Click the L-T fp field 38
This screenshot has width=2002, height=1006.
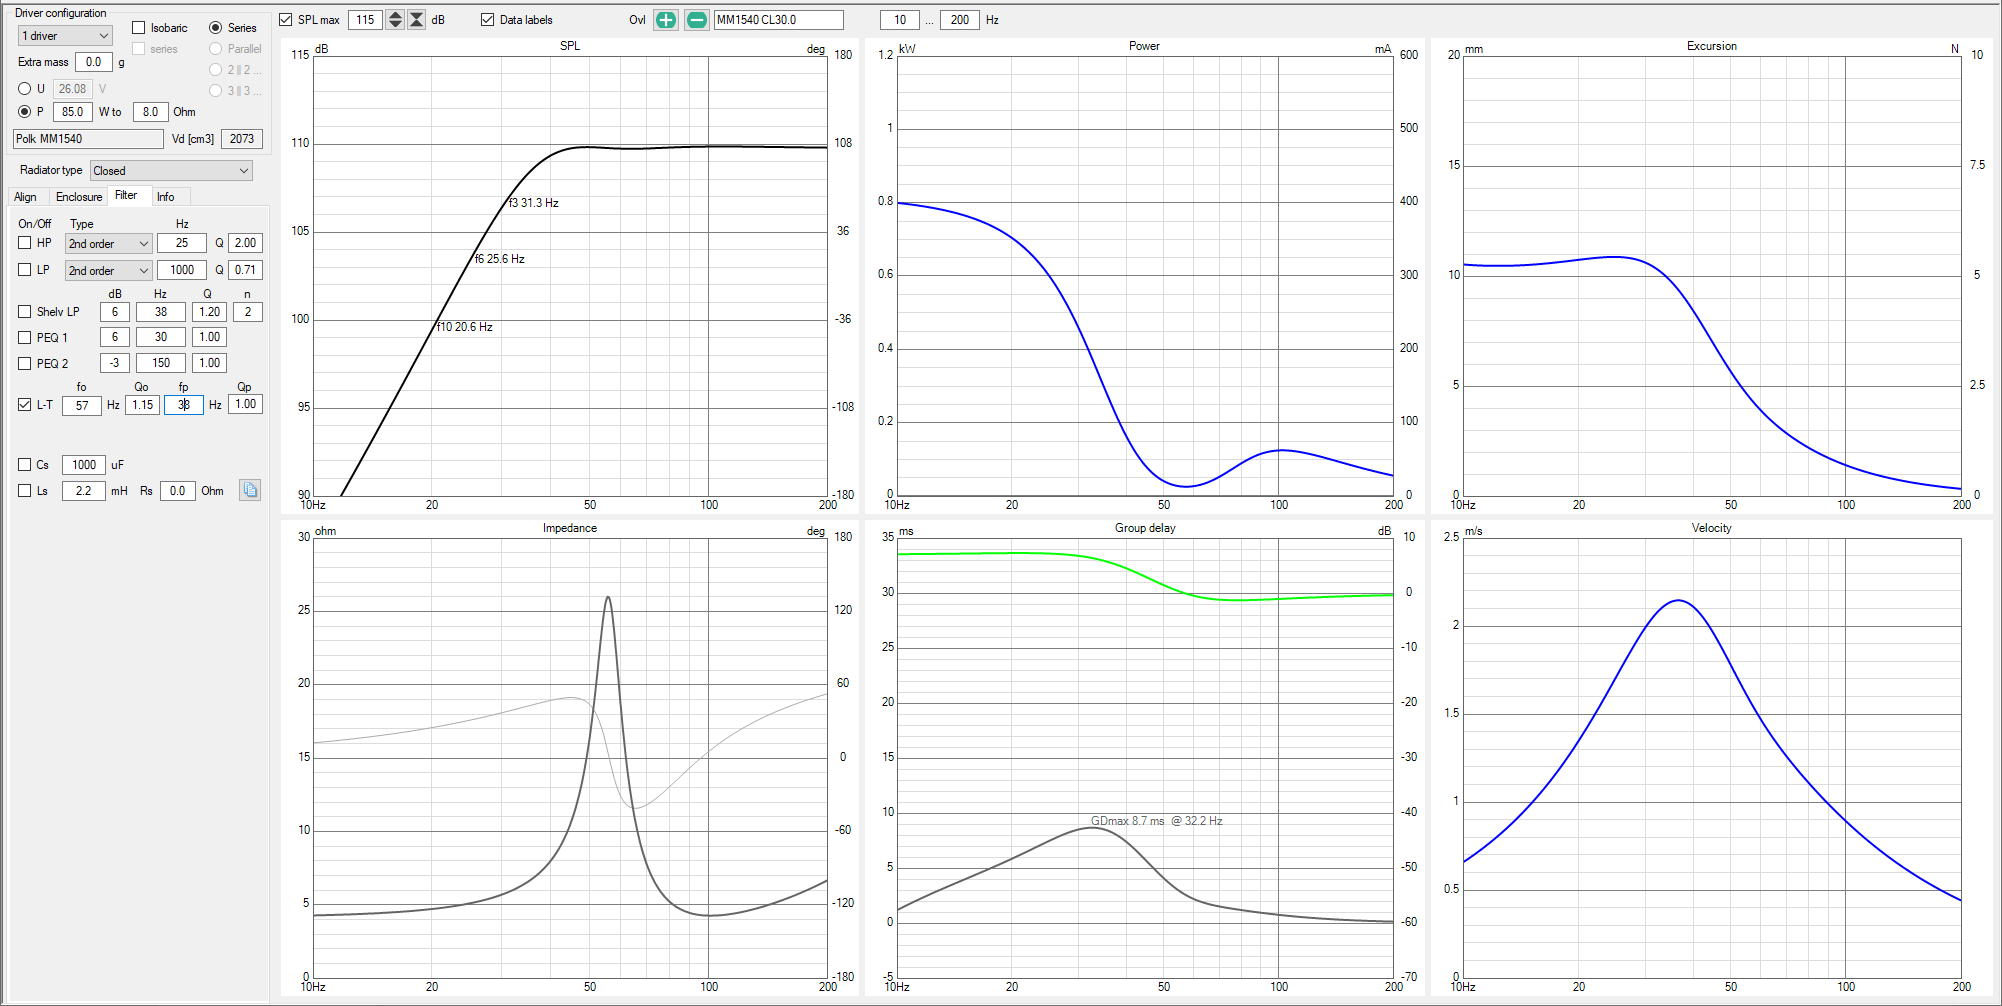184,405
